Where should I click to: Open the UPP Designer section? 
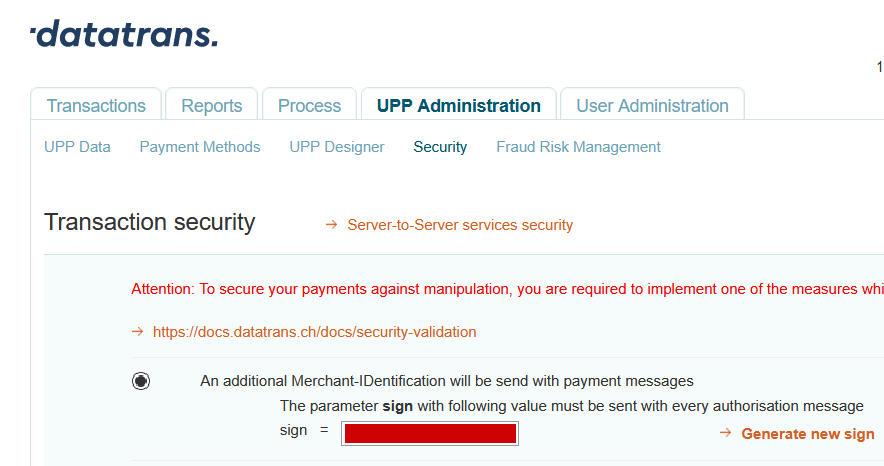[x=337, y=147]
